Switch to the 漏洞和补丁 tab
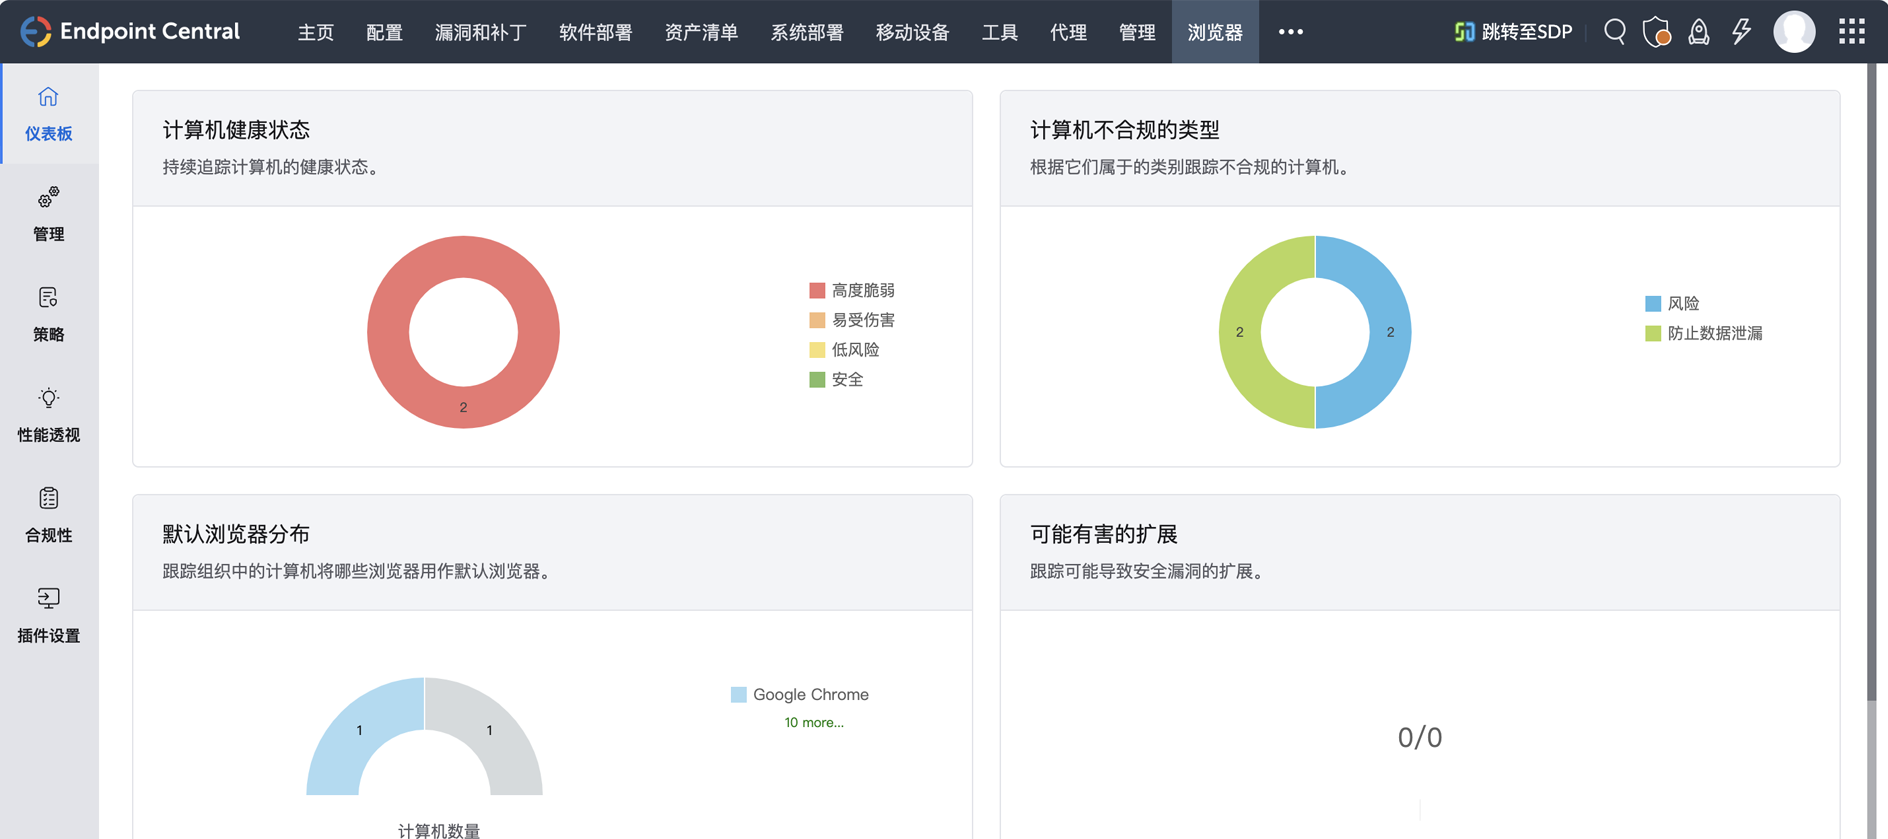 coord(480,32)
